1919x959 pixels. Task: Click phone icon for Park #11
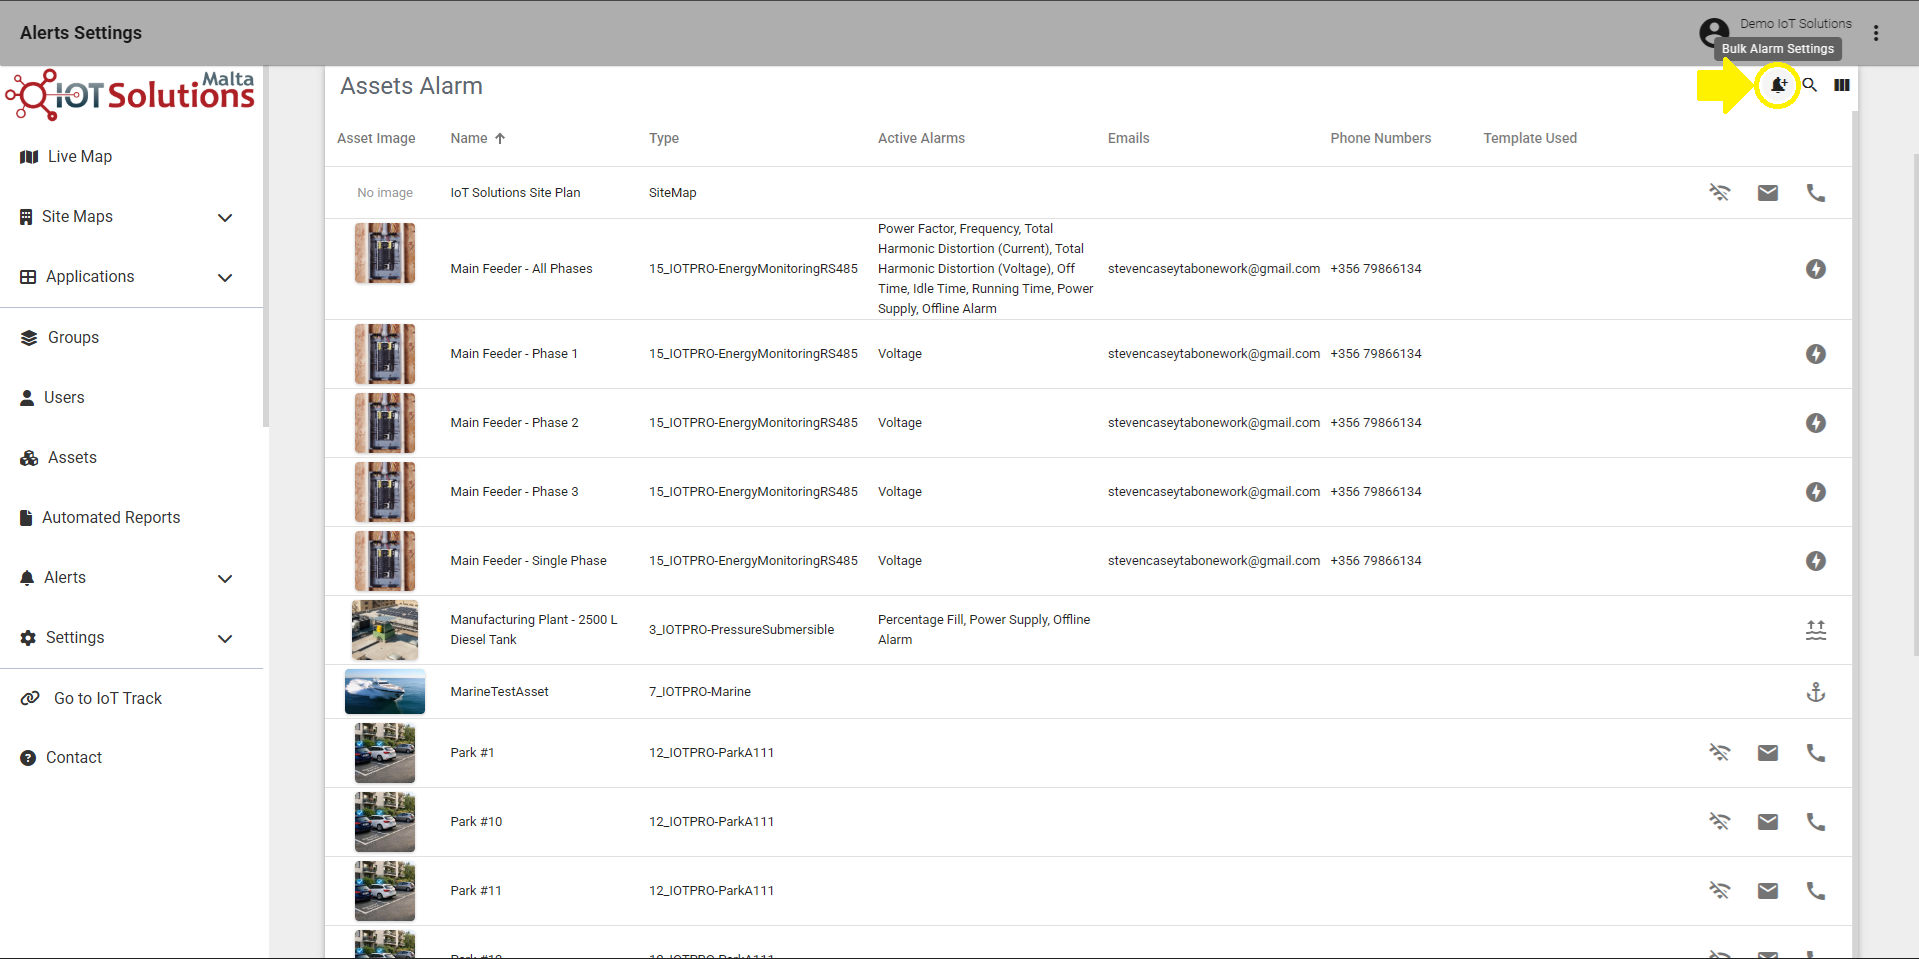(x=1816, y=891)
